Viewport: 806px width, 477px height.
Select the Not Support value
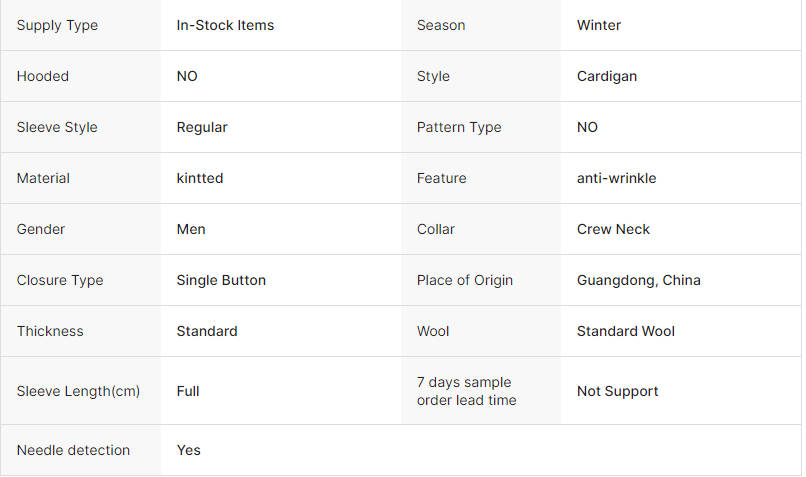(617, 391)
